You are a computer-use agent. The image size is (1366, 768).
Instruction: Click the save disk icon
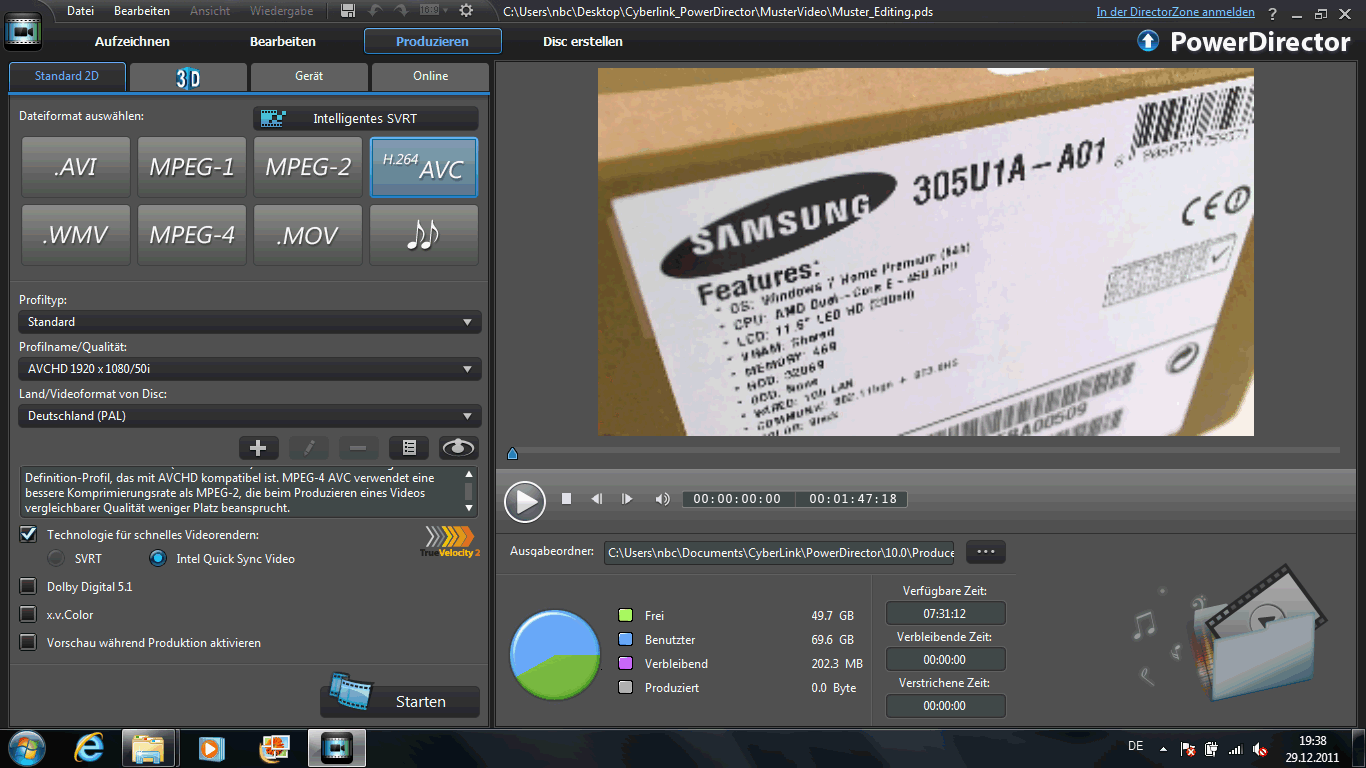348,11
